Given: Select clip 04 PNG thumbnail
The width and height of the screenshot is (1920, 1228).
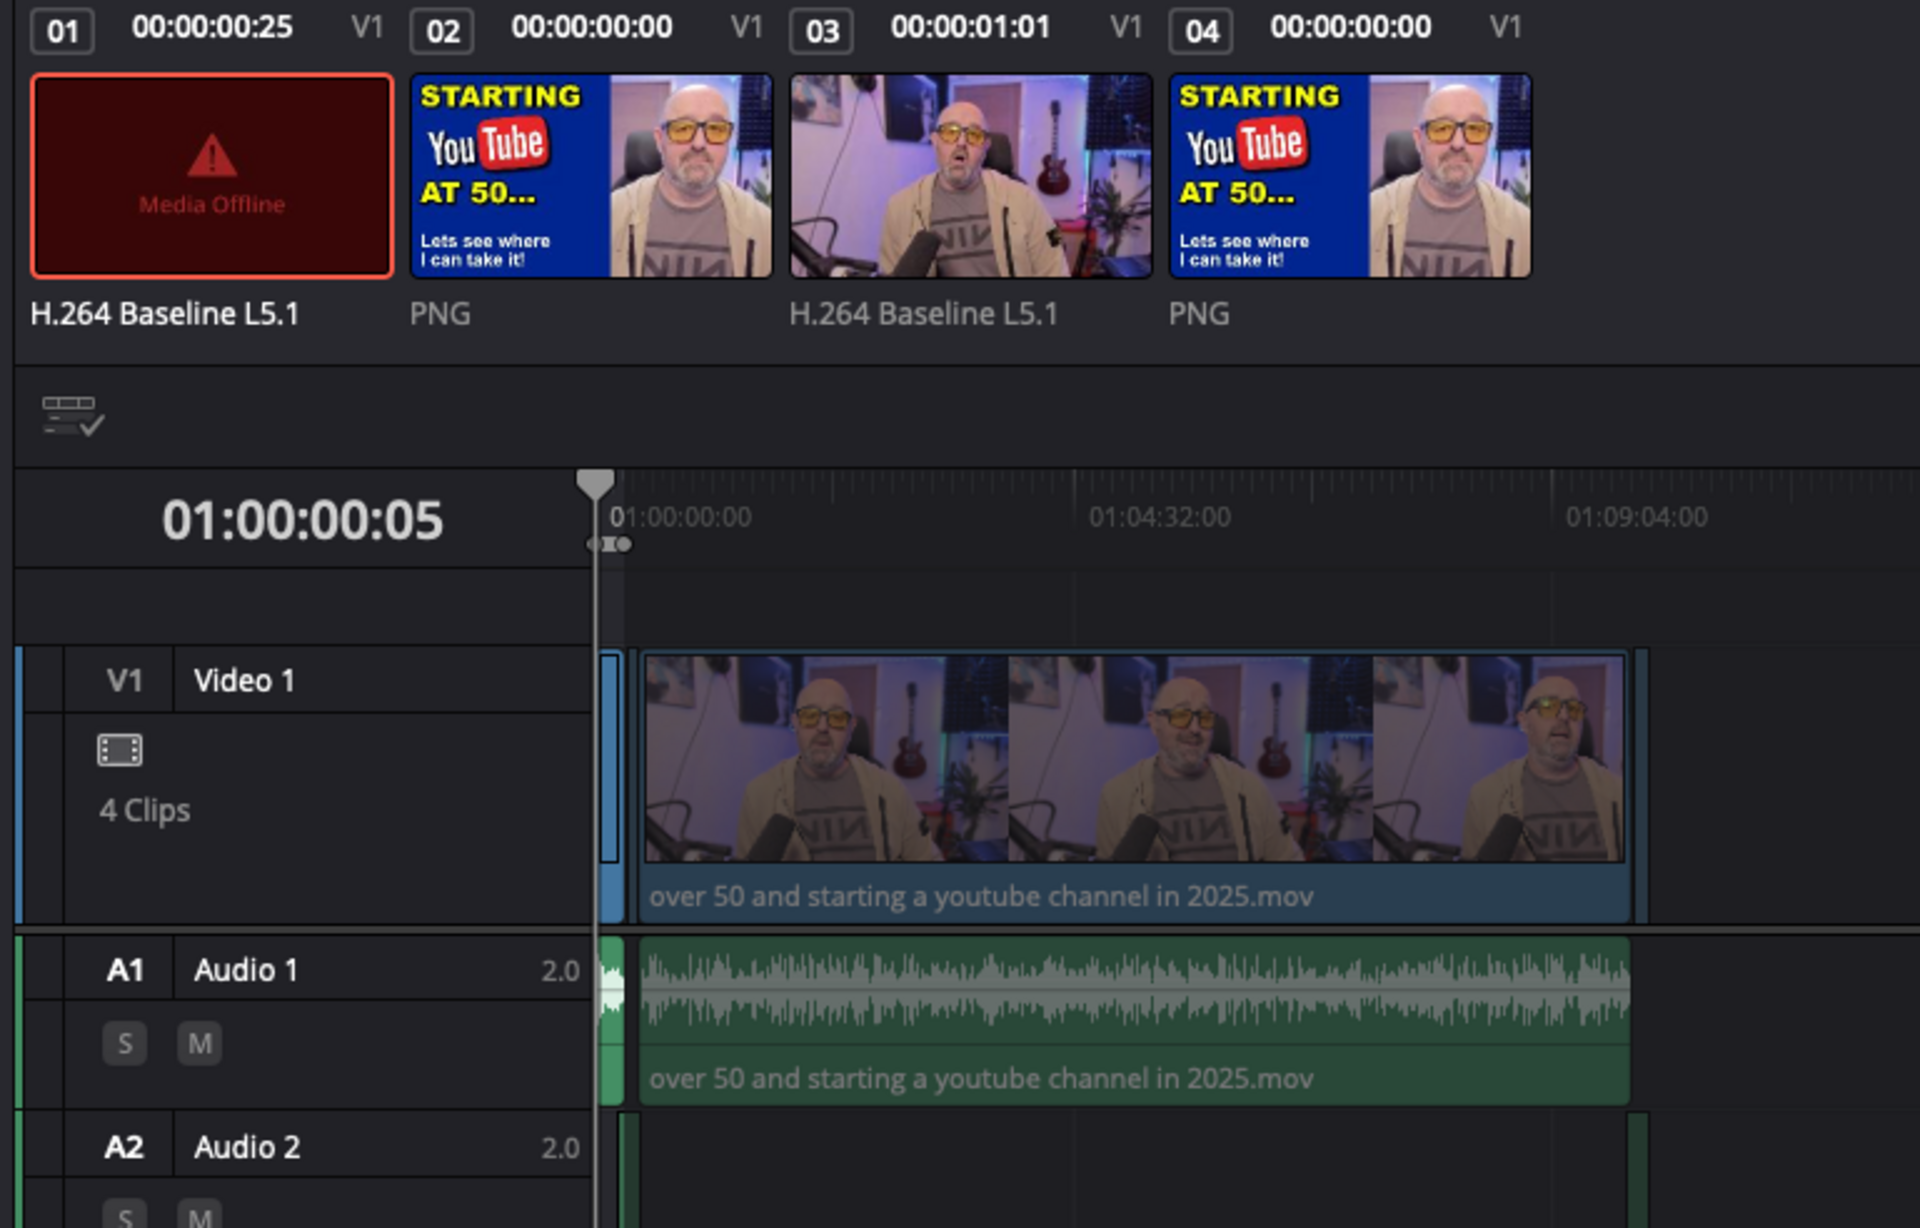Looking at the screenshot, I should coord(1349,176).
